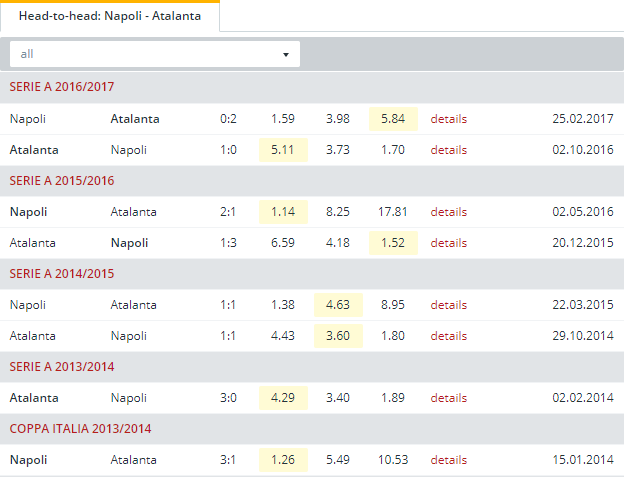The height and width of the screenshot is (477, 624).
Task: Click odds value 3.98
Action: coord(338,119)
